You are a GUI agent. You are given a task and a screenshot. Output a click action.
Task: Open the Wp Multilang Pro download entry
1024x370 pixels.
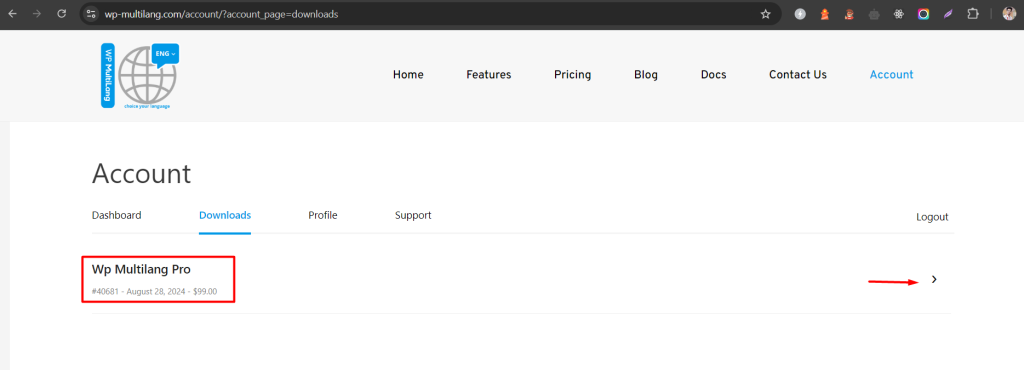point(140,270)
